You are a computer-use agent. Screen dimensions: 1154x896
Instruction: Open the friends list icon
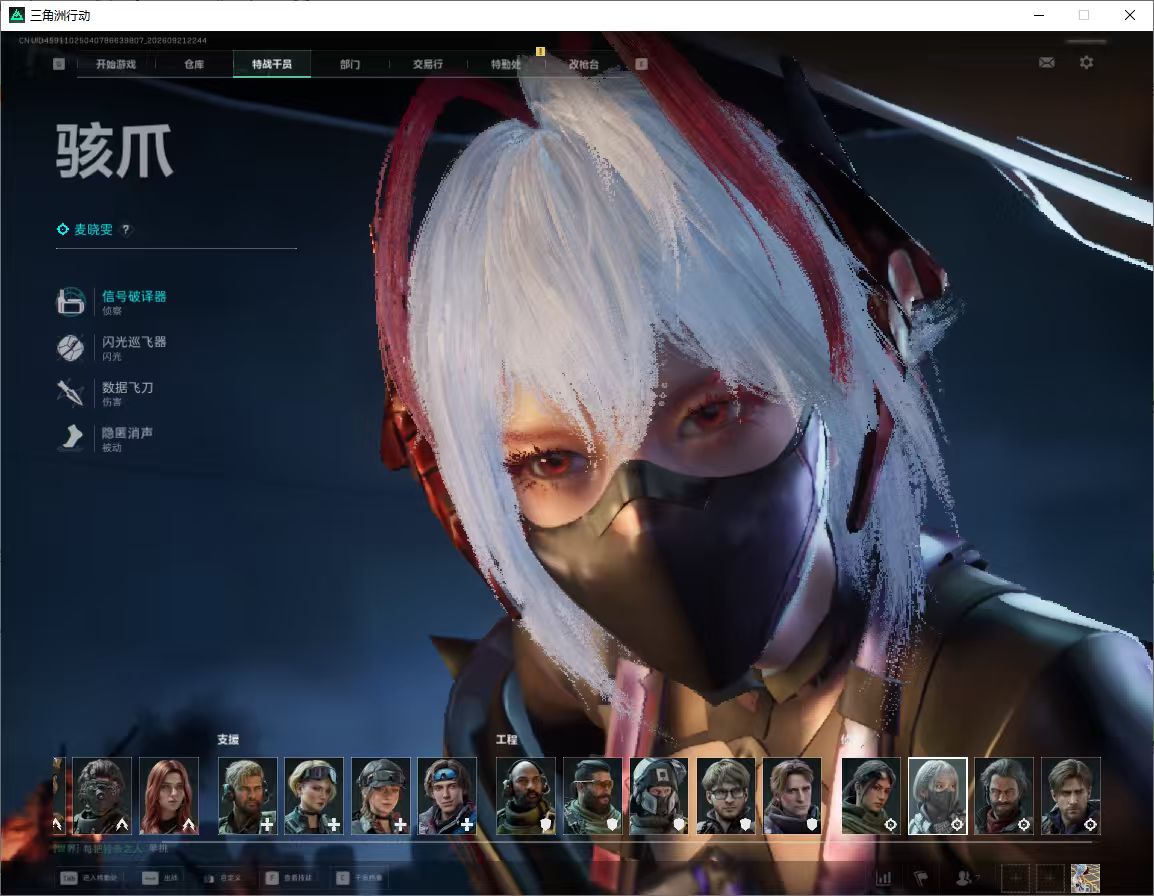pyautogui.click(x=963, y=878)
